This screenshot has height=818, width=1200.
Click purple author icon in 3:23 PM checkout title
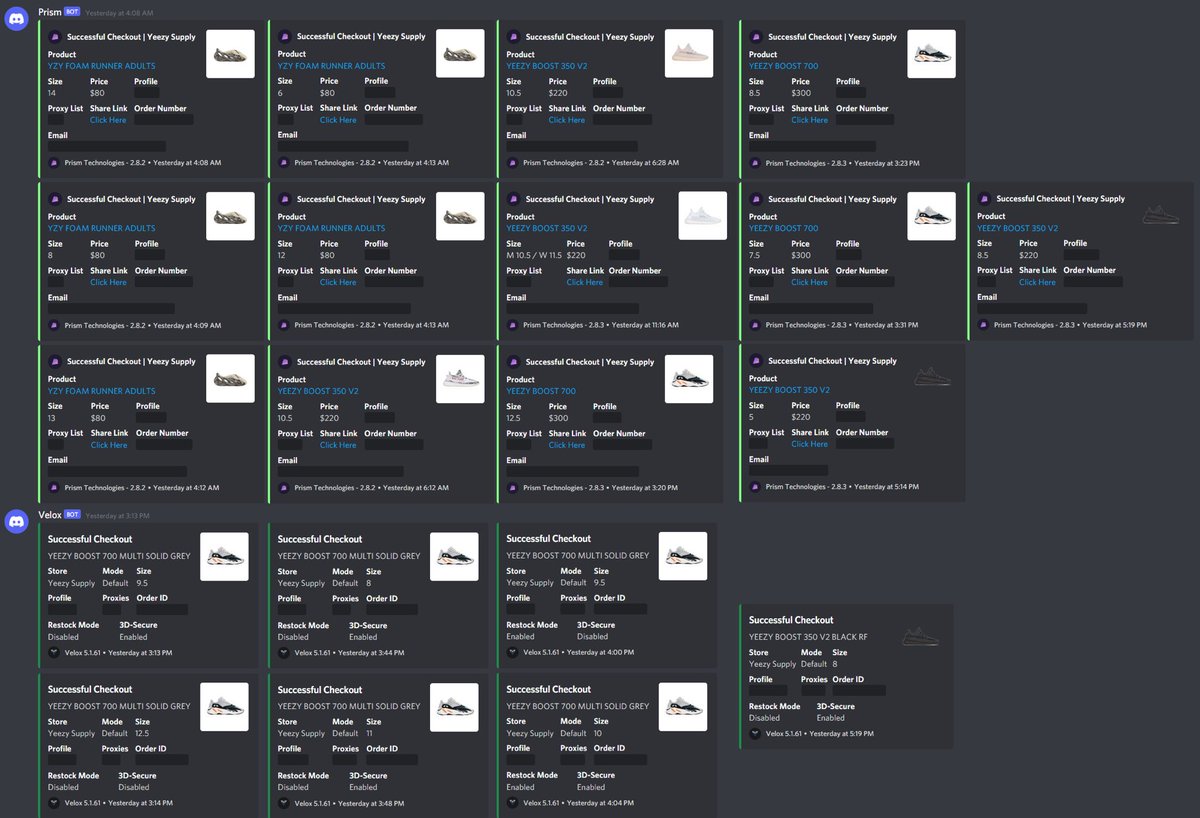(x=756, y=36)
